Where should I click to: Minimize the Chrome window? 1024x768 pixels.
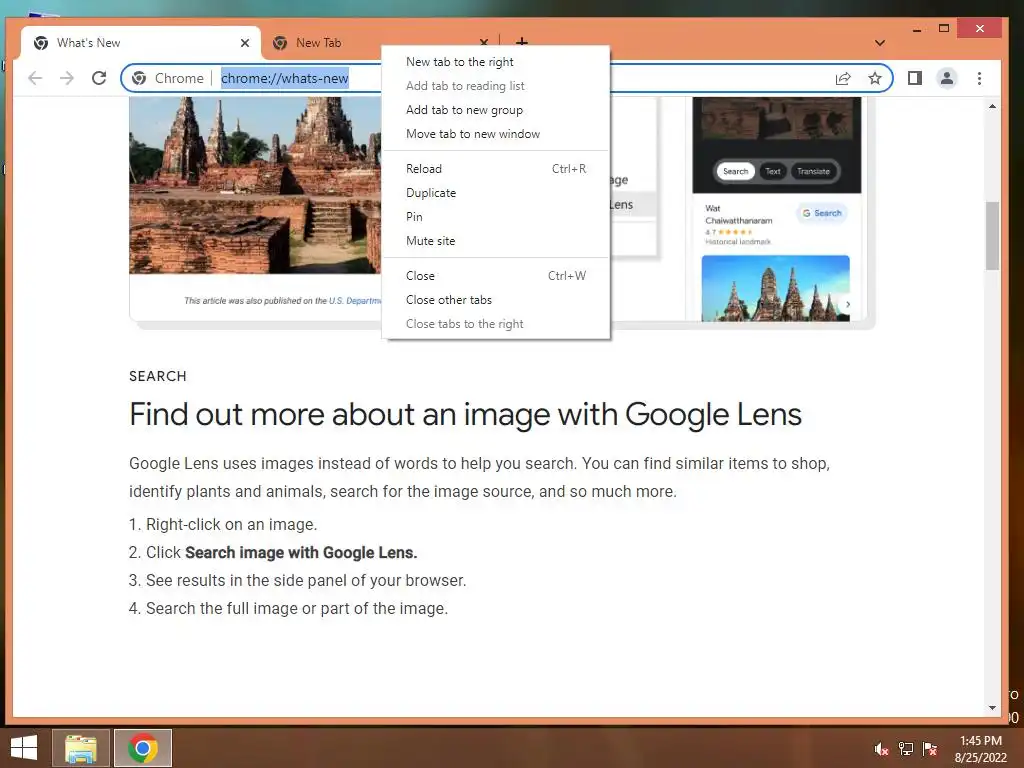point(917,29)
